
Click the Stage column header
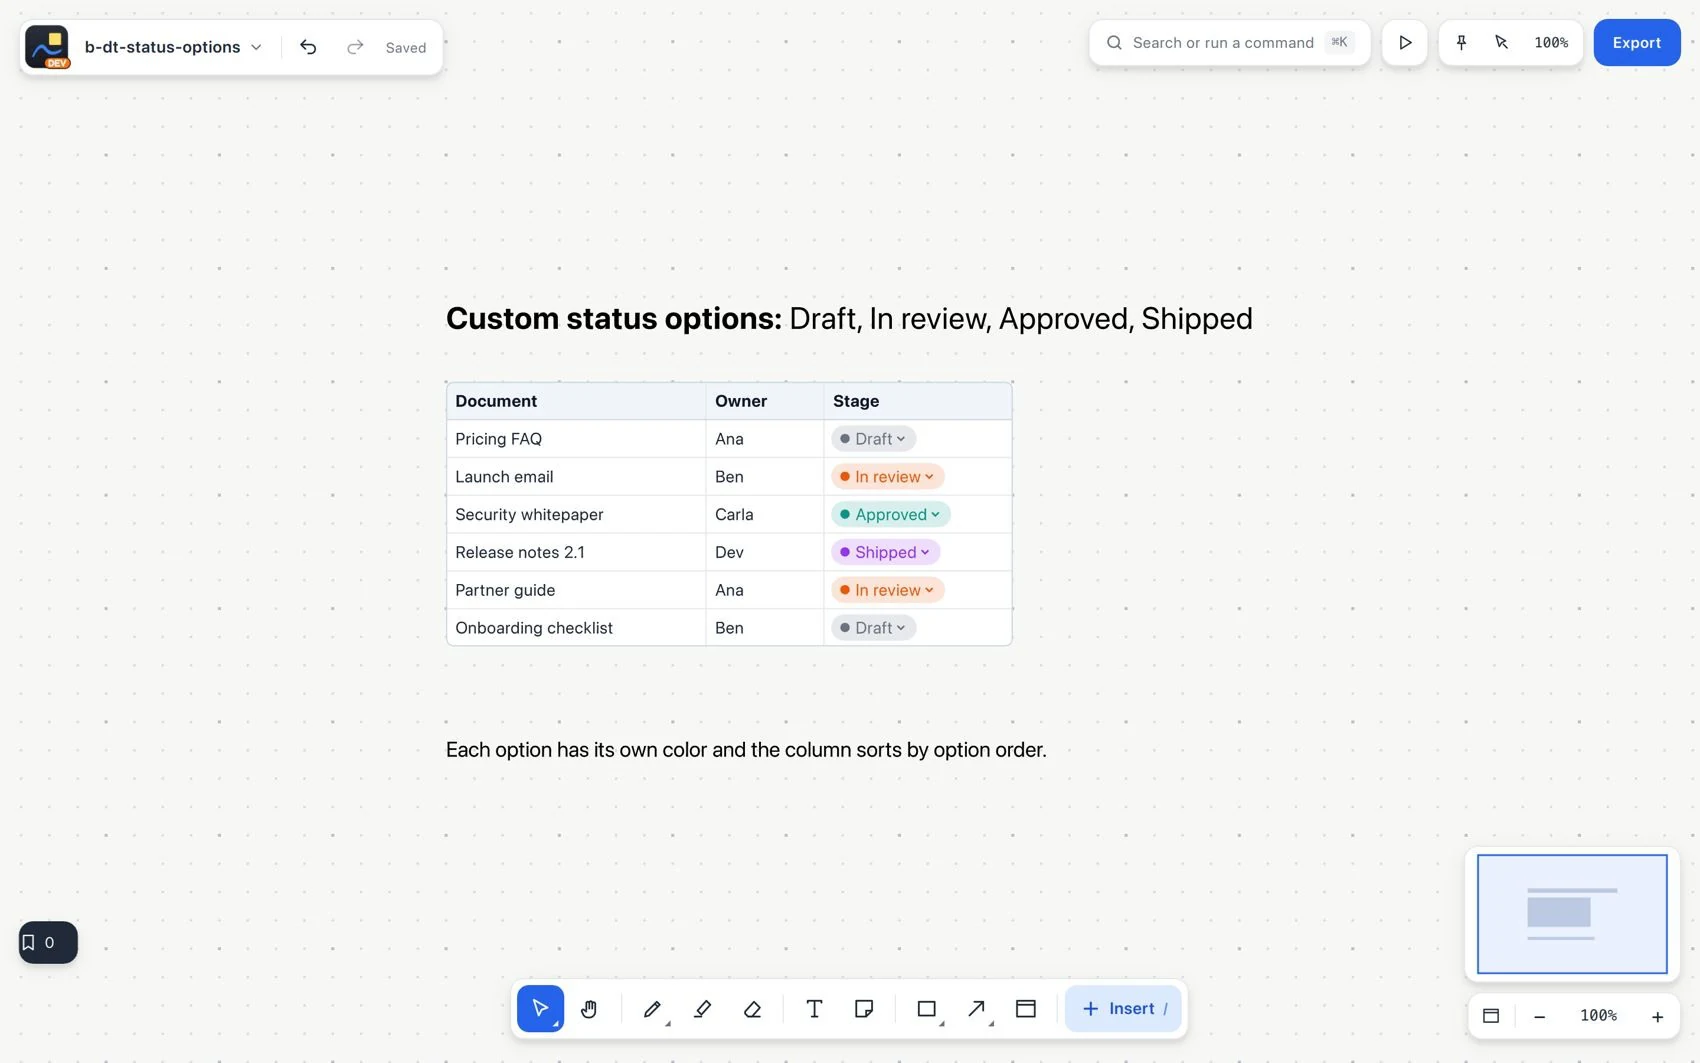click(x=917, y=401)
